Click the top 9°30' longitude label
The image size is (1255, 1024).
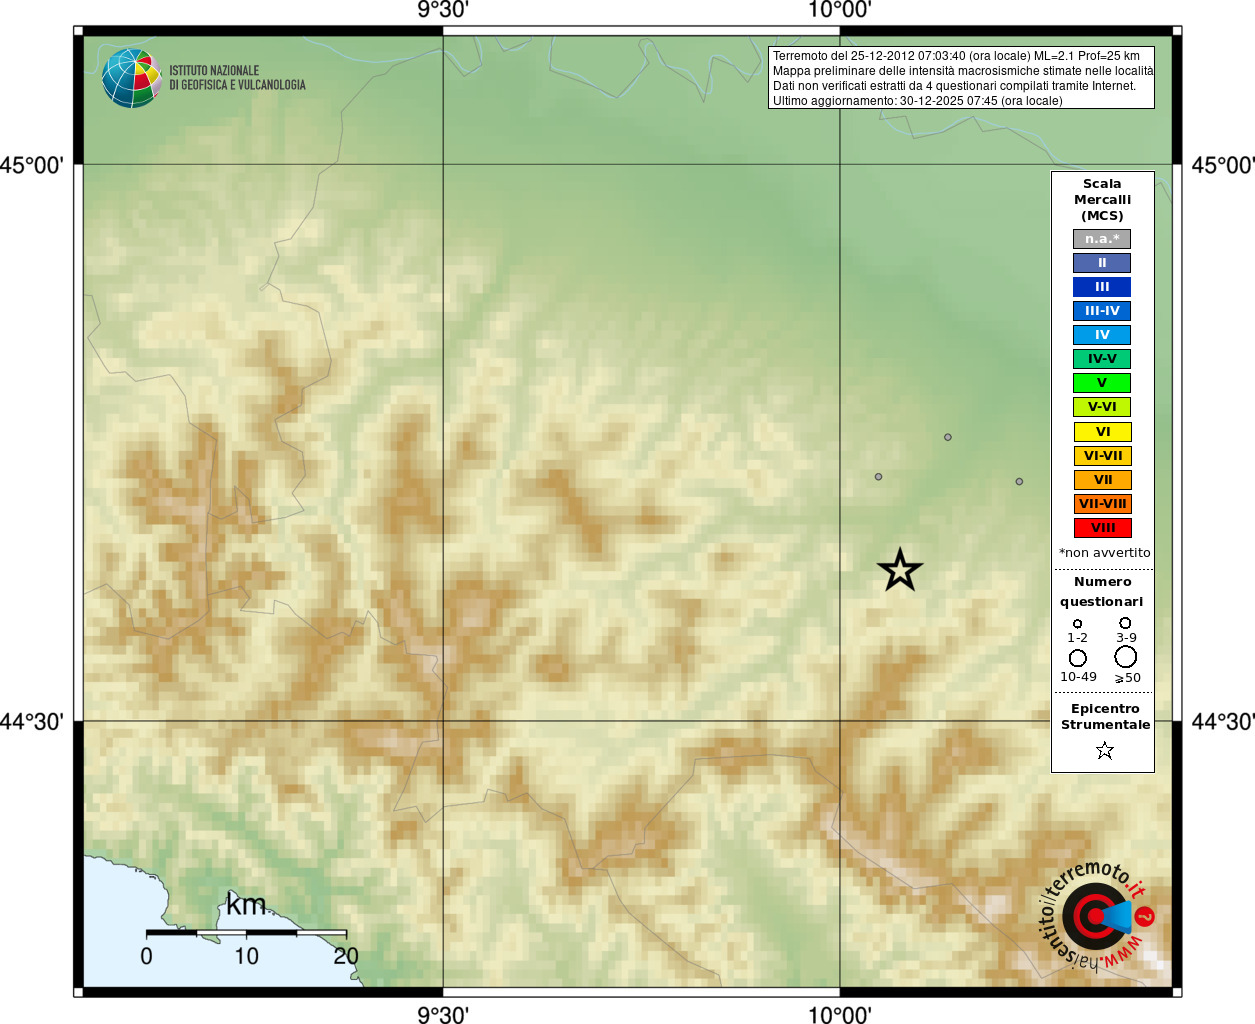[x=443, y=10]
